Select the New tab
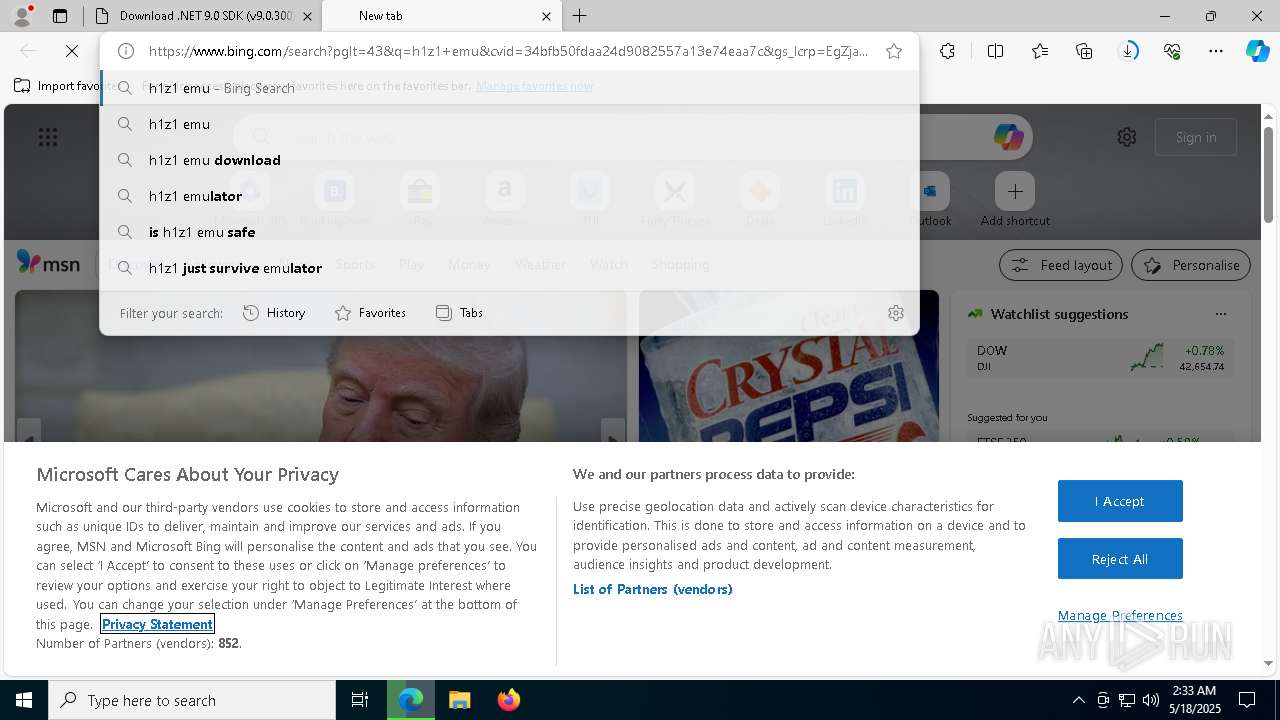Image resolution: width=1280 pixels, height=720 pixels. tap(442, 16)
